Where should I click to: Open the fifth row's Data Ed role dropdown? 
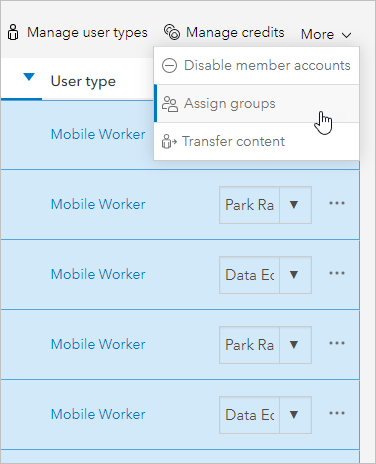pos(265,415)
